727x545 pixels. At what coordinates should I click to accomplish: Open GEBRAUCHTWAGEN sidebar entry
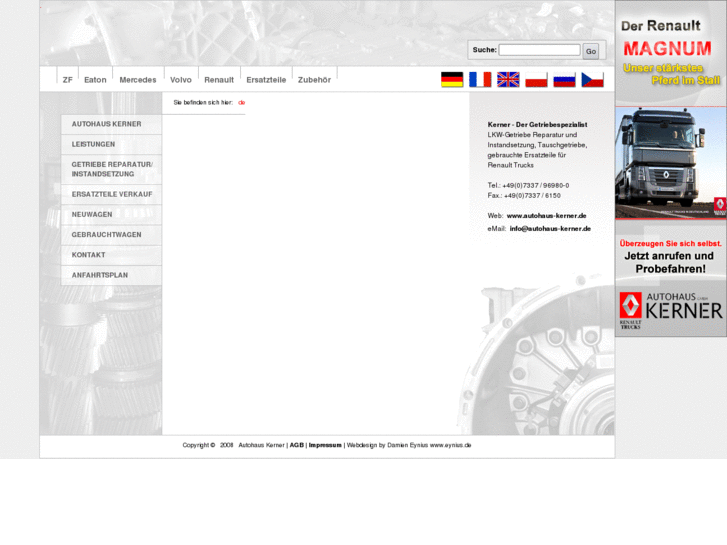(111, 235)
